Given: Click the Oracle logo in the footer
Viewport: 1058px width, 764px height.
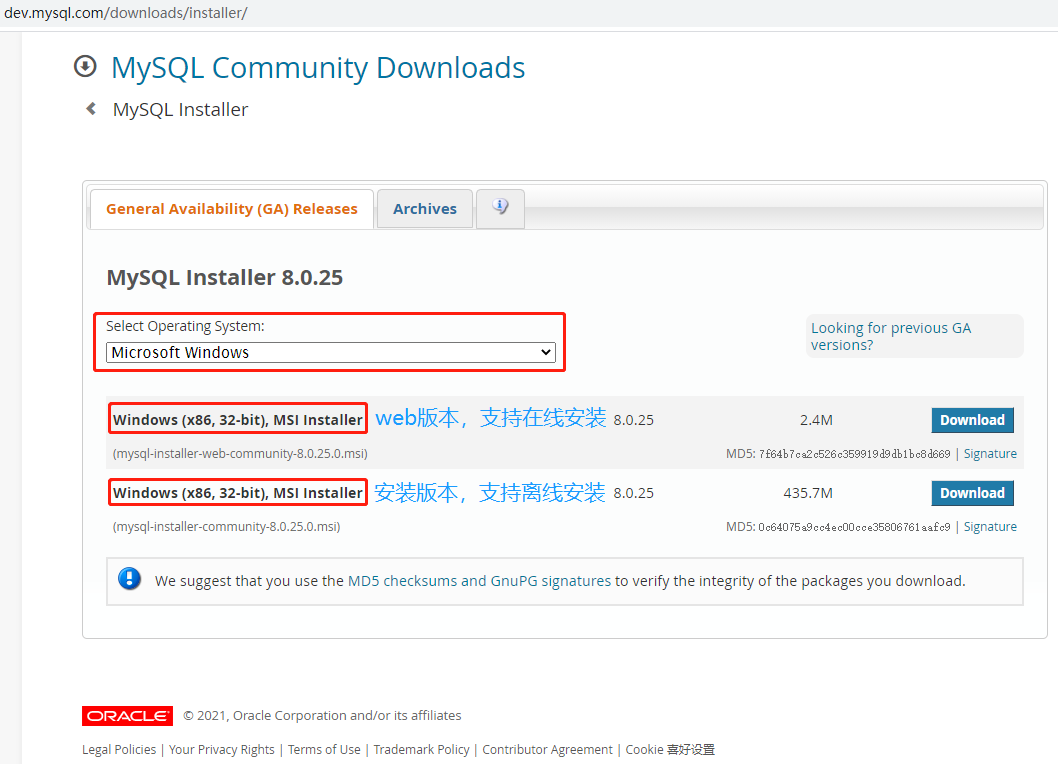Looking at the screenshot, I should coord(127,715).
